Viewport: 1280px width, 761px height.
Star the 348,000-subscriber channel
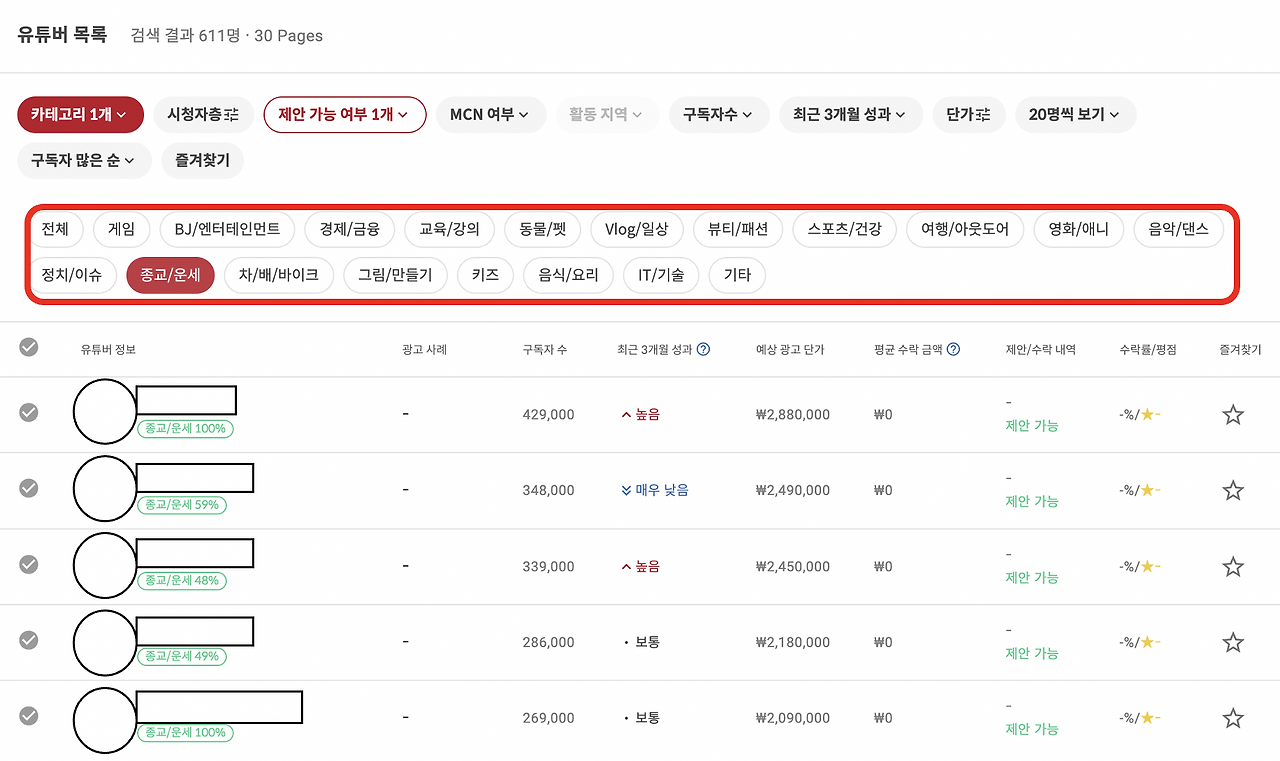[x=1232, y=490]
